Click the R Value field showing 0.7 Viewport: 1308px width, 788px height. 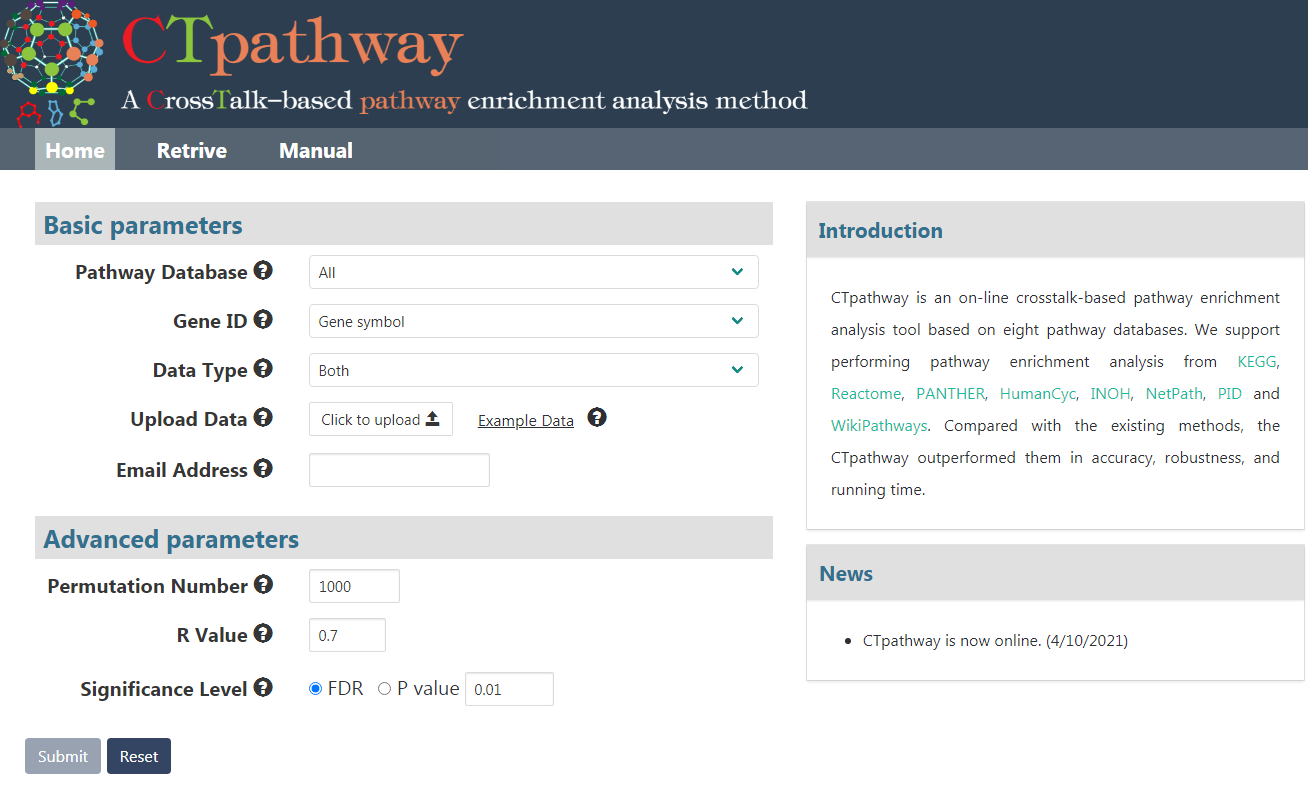[x=347, y=635]
